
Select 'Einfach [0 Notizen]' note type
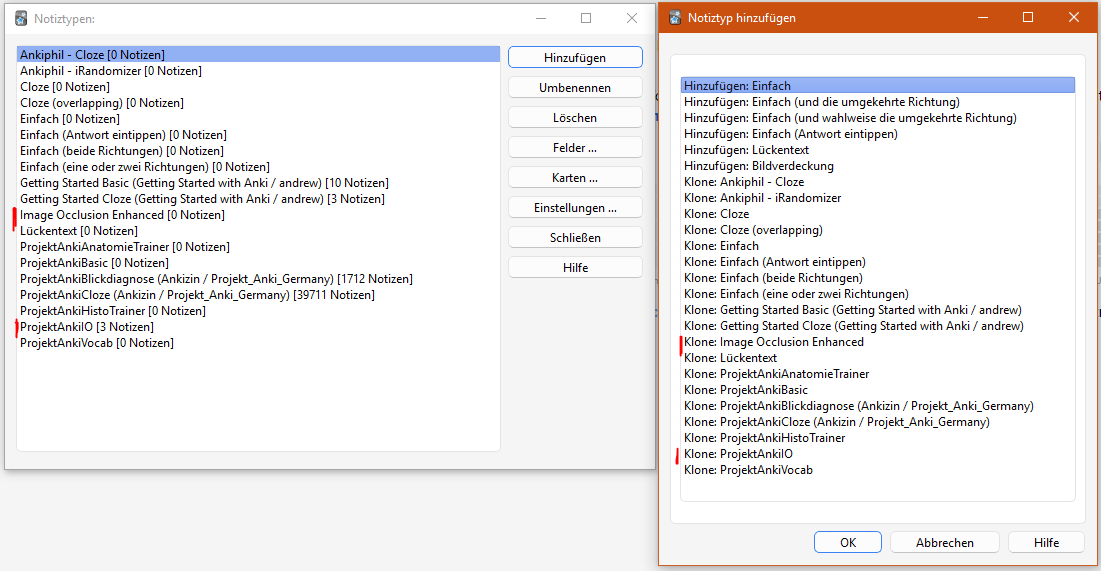(x=258, y=119)
